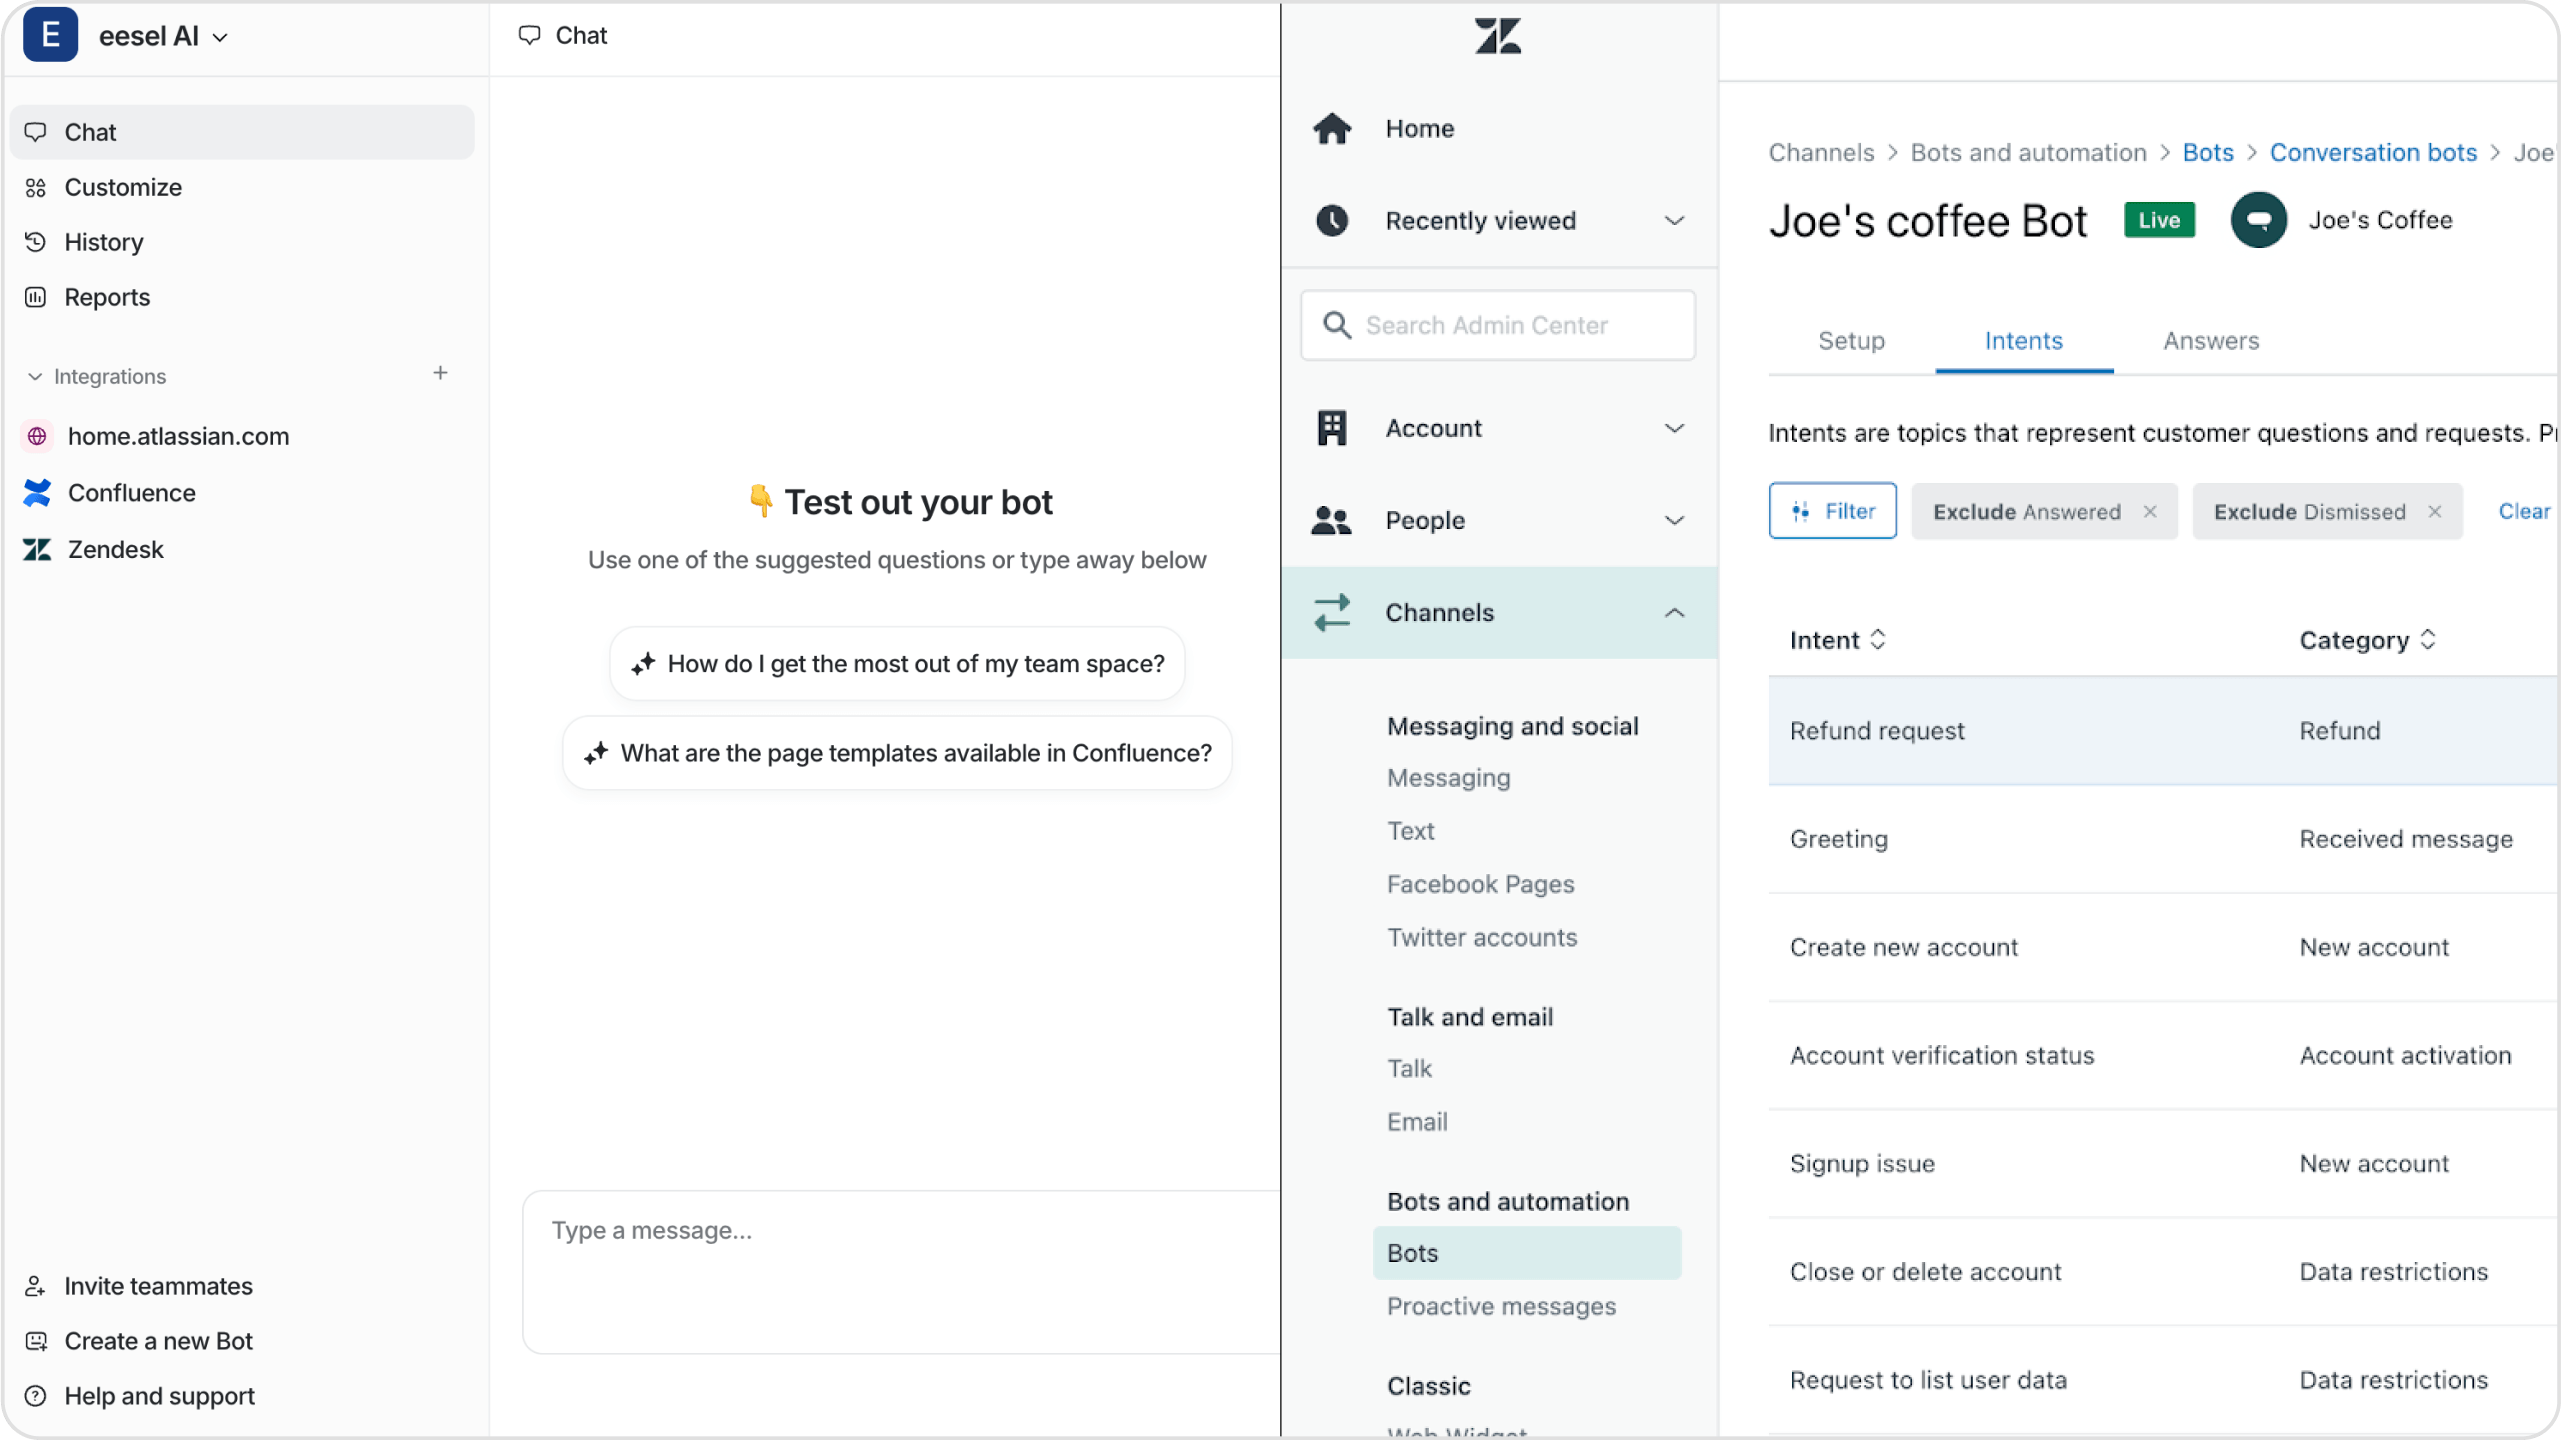Screen dimensions: 2561x1440
Task: Switch to the Intents tab
Action: (2023, 341)
